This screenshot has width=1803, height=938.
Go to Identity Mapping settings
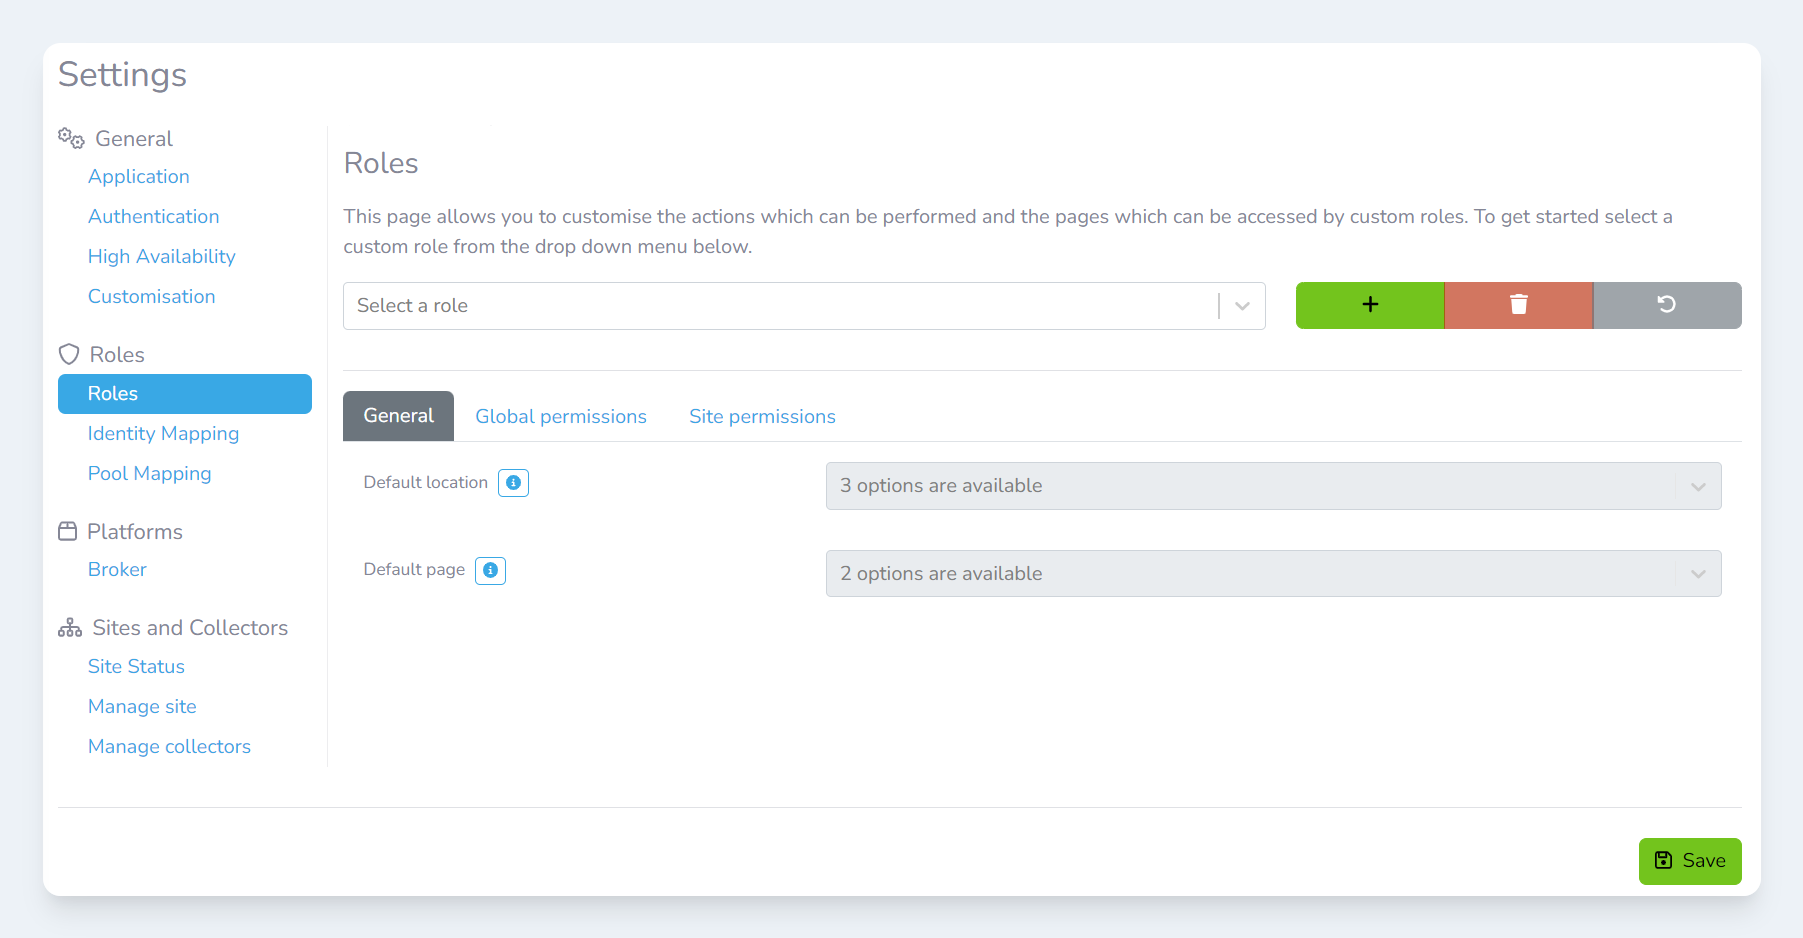(163, 433)
